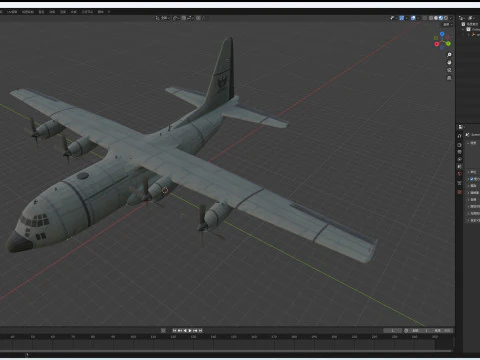Open the pivot point selector
This screenshot has height=360, width=480.
[176, 18]
